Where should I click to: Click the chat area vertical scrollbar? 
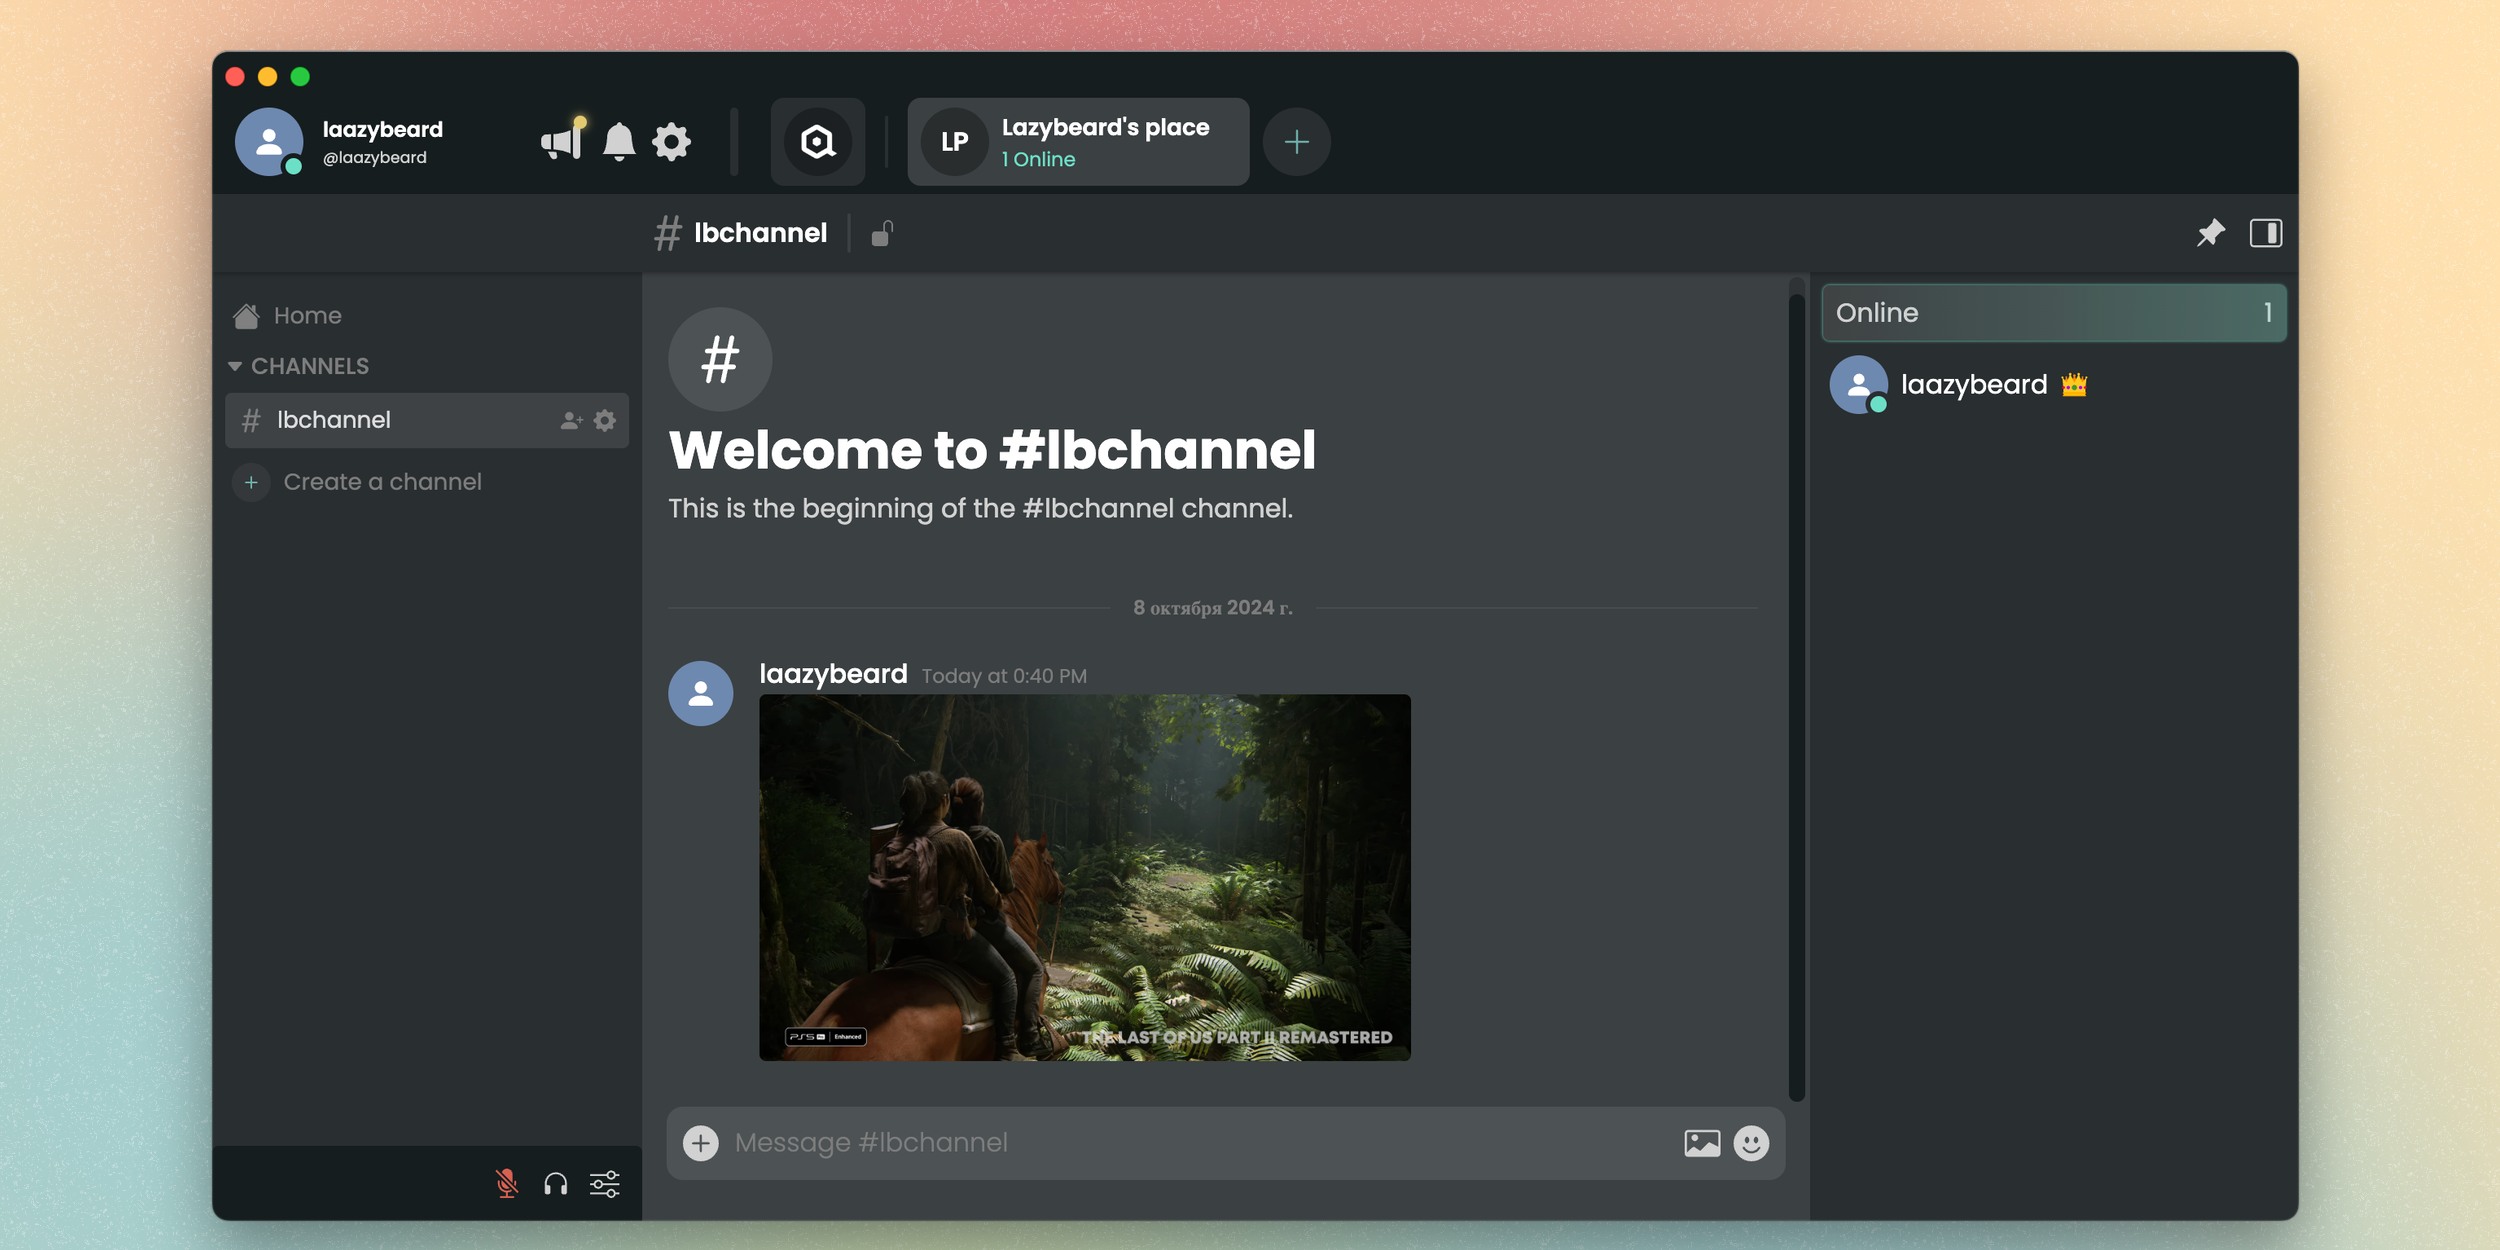click(x=1797, y=697)
